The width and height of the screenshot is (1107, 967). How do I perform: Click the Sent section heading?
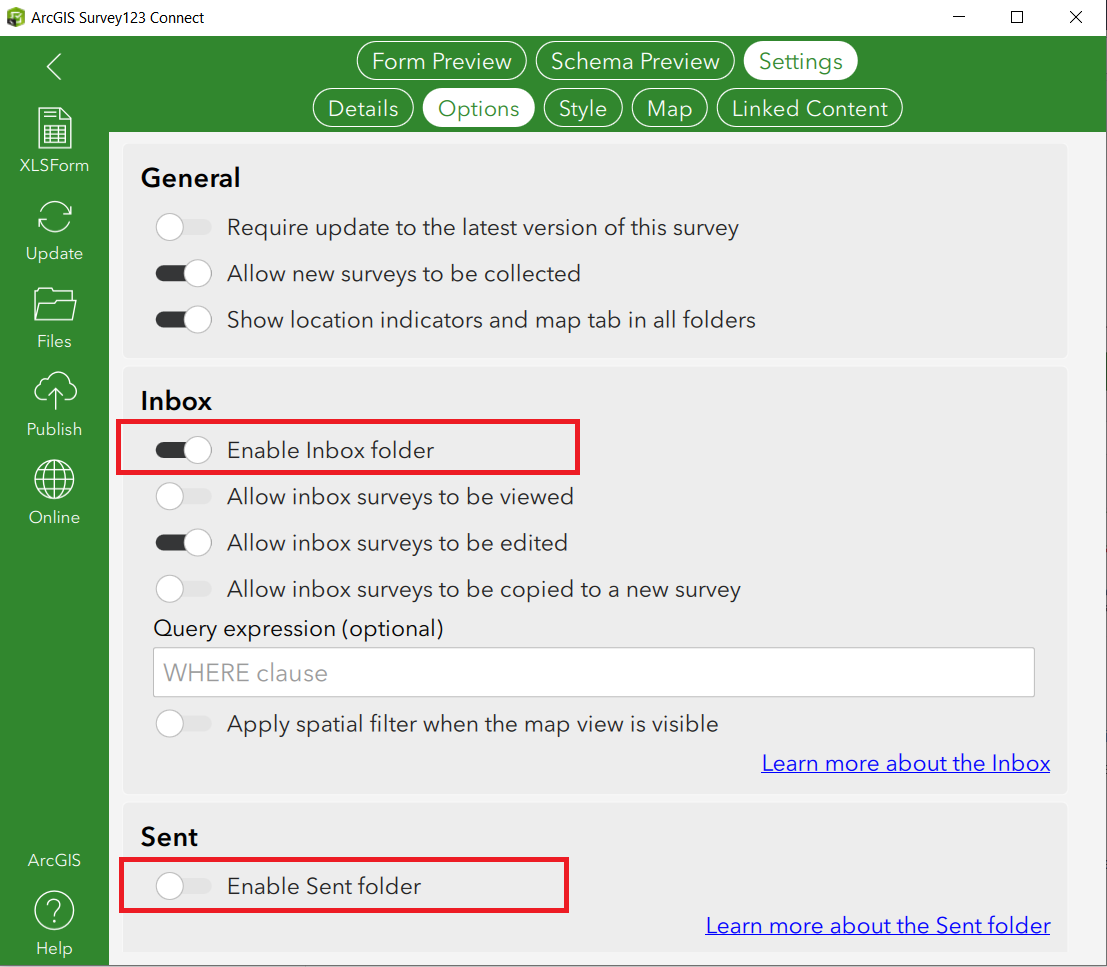point(169,836)
